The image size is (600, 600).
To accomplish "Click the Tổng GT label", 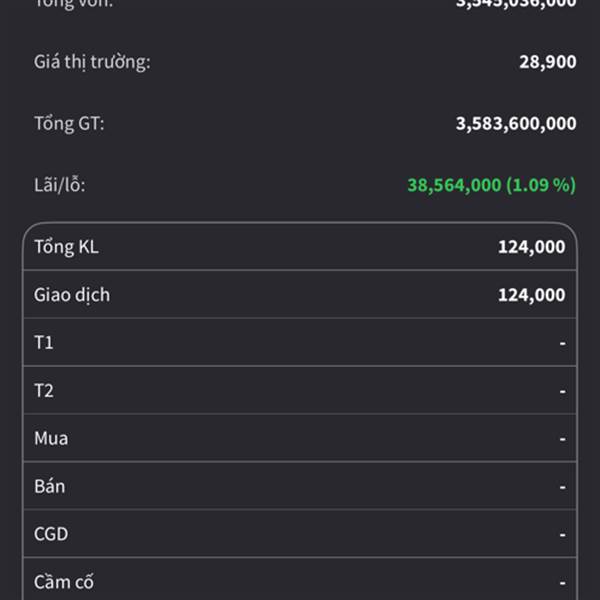I will click(69, 123).
